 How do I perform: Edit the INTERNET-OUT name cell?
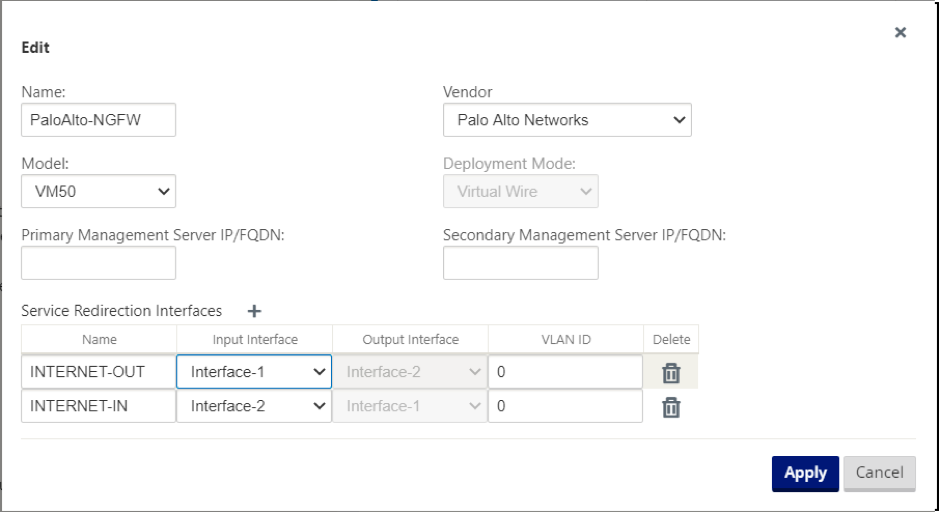(98, 372)
